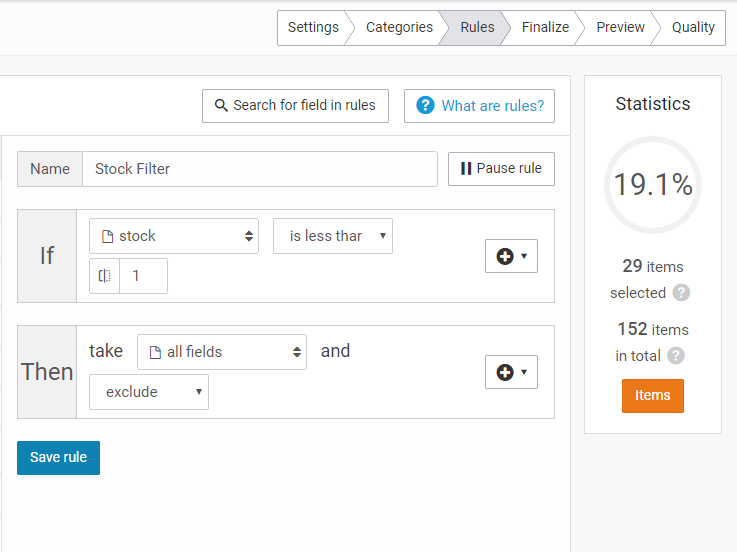Open the Preview step tab
The image size is (737, 552).
point(620,27)
